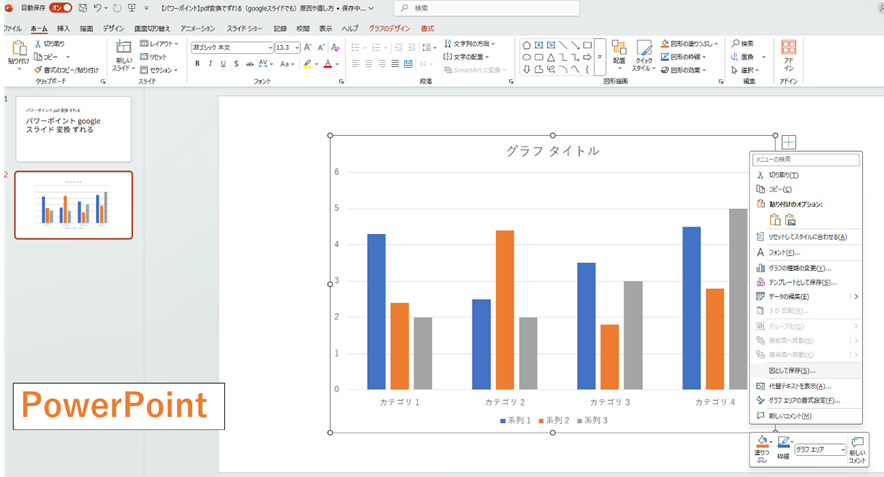Expand the font size dropdown

click(296, 48)
